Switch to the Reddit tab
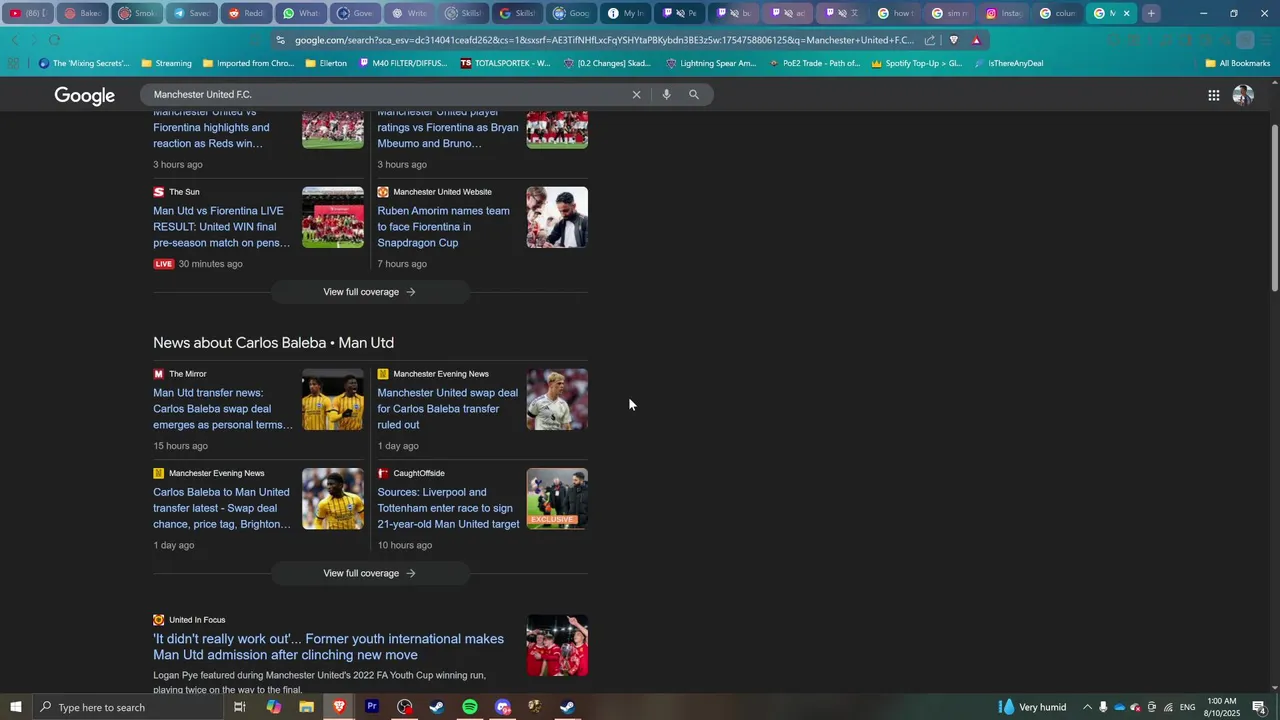The height and width of the screenshot is (720, 1280). pos(245,13)
